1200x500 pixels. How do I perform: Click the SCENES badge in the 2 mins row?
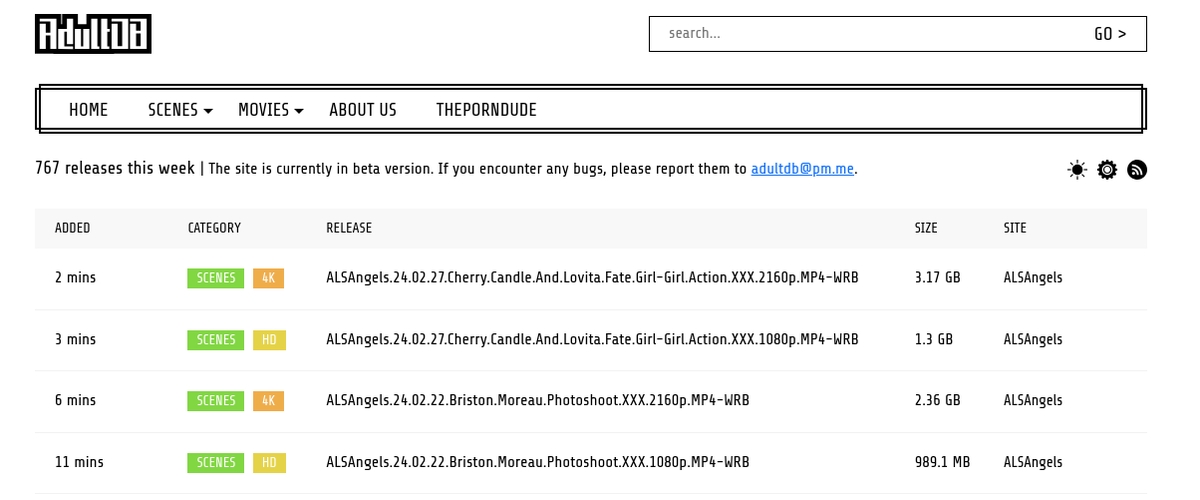pyautogui.click(x=215, y=278)
